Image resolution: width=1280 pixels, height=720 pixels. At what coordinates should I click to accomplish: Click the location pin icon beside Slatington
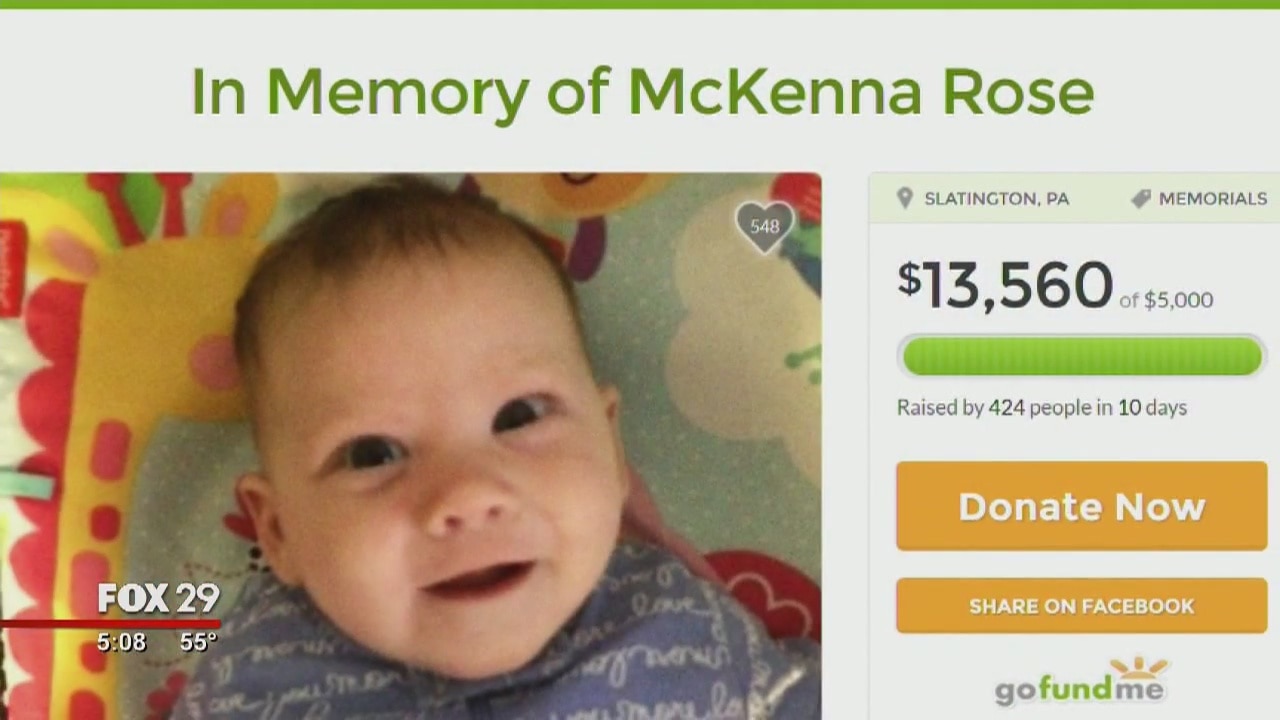(905, 199)
